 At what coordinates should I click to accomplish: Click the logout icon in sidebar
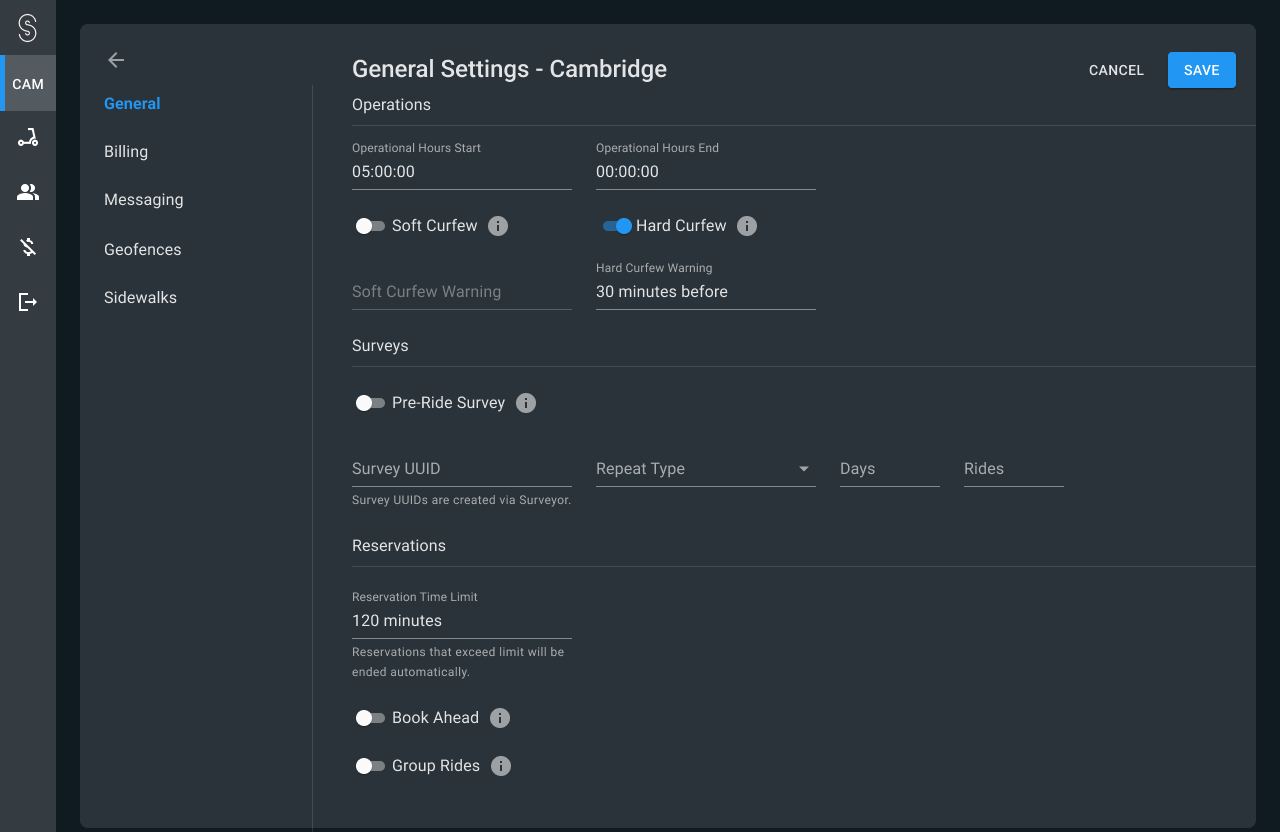click(x=28, y=302)
